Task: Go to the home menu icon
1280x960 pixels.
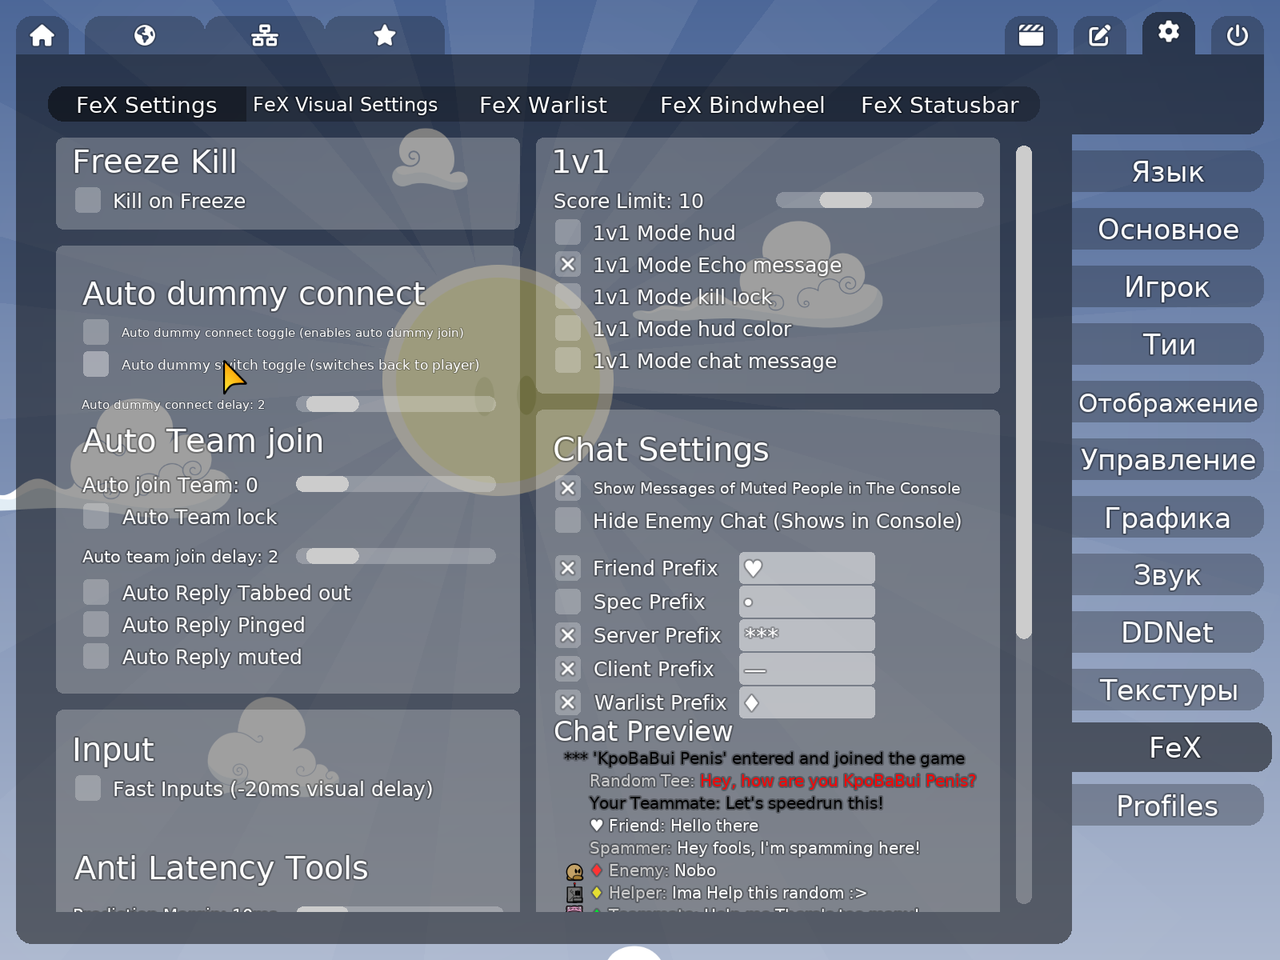Action: (42, 36)
